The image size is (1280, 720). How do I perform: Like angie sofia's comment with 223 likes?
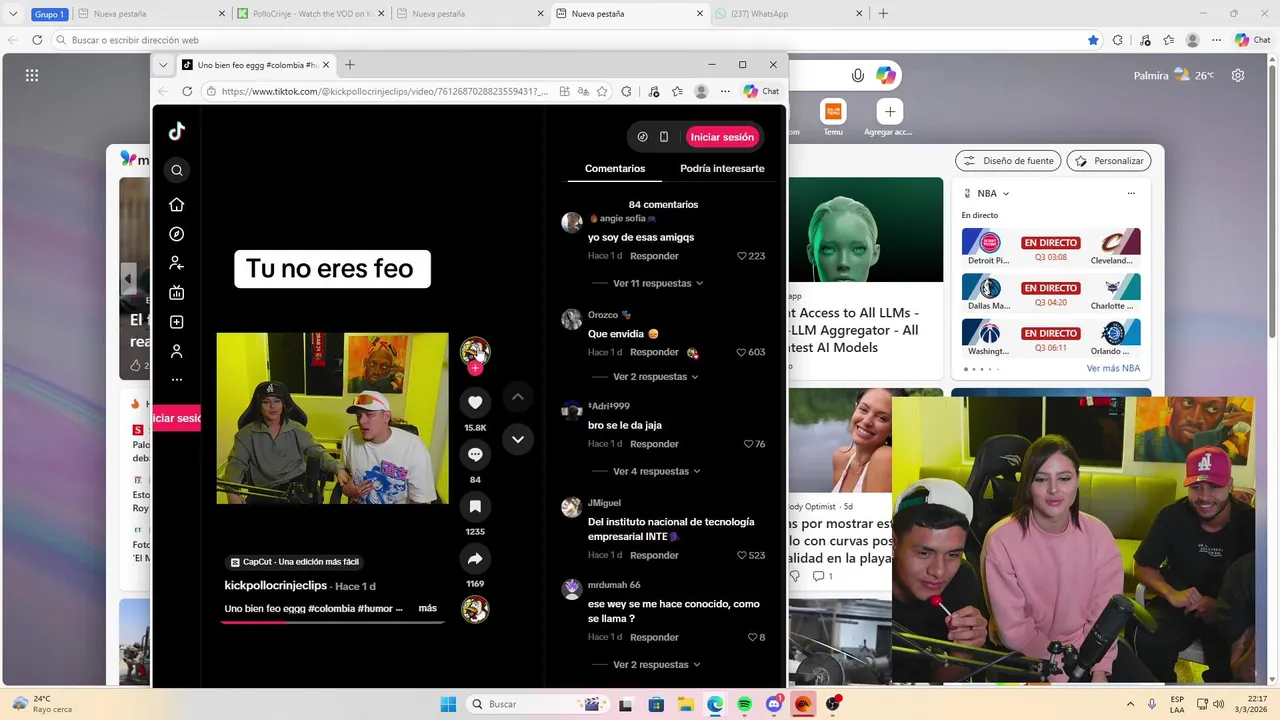(742, 256)
